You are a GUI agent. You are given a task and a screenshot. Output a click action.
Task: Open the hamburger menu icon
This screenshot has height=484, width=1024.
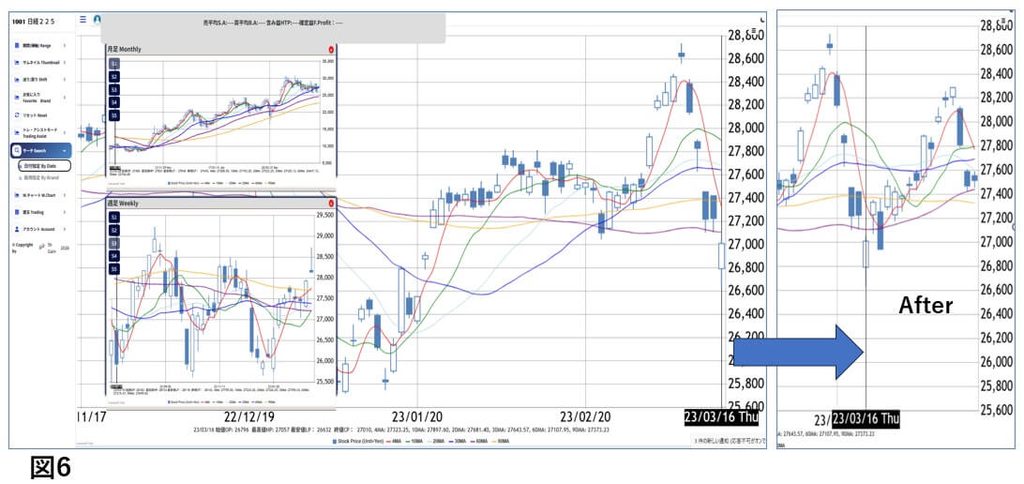point(83,19)
